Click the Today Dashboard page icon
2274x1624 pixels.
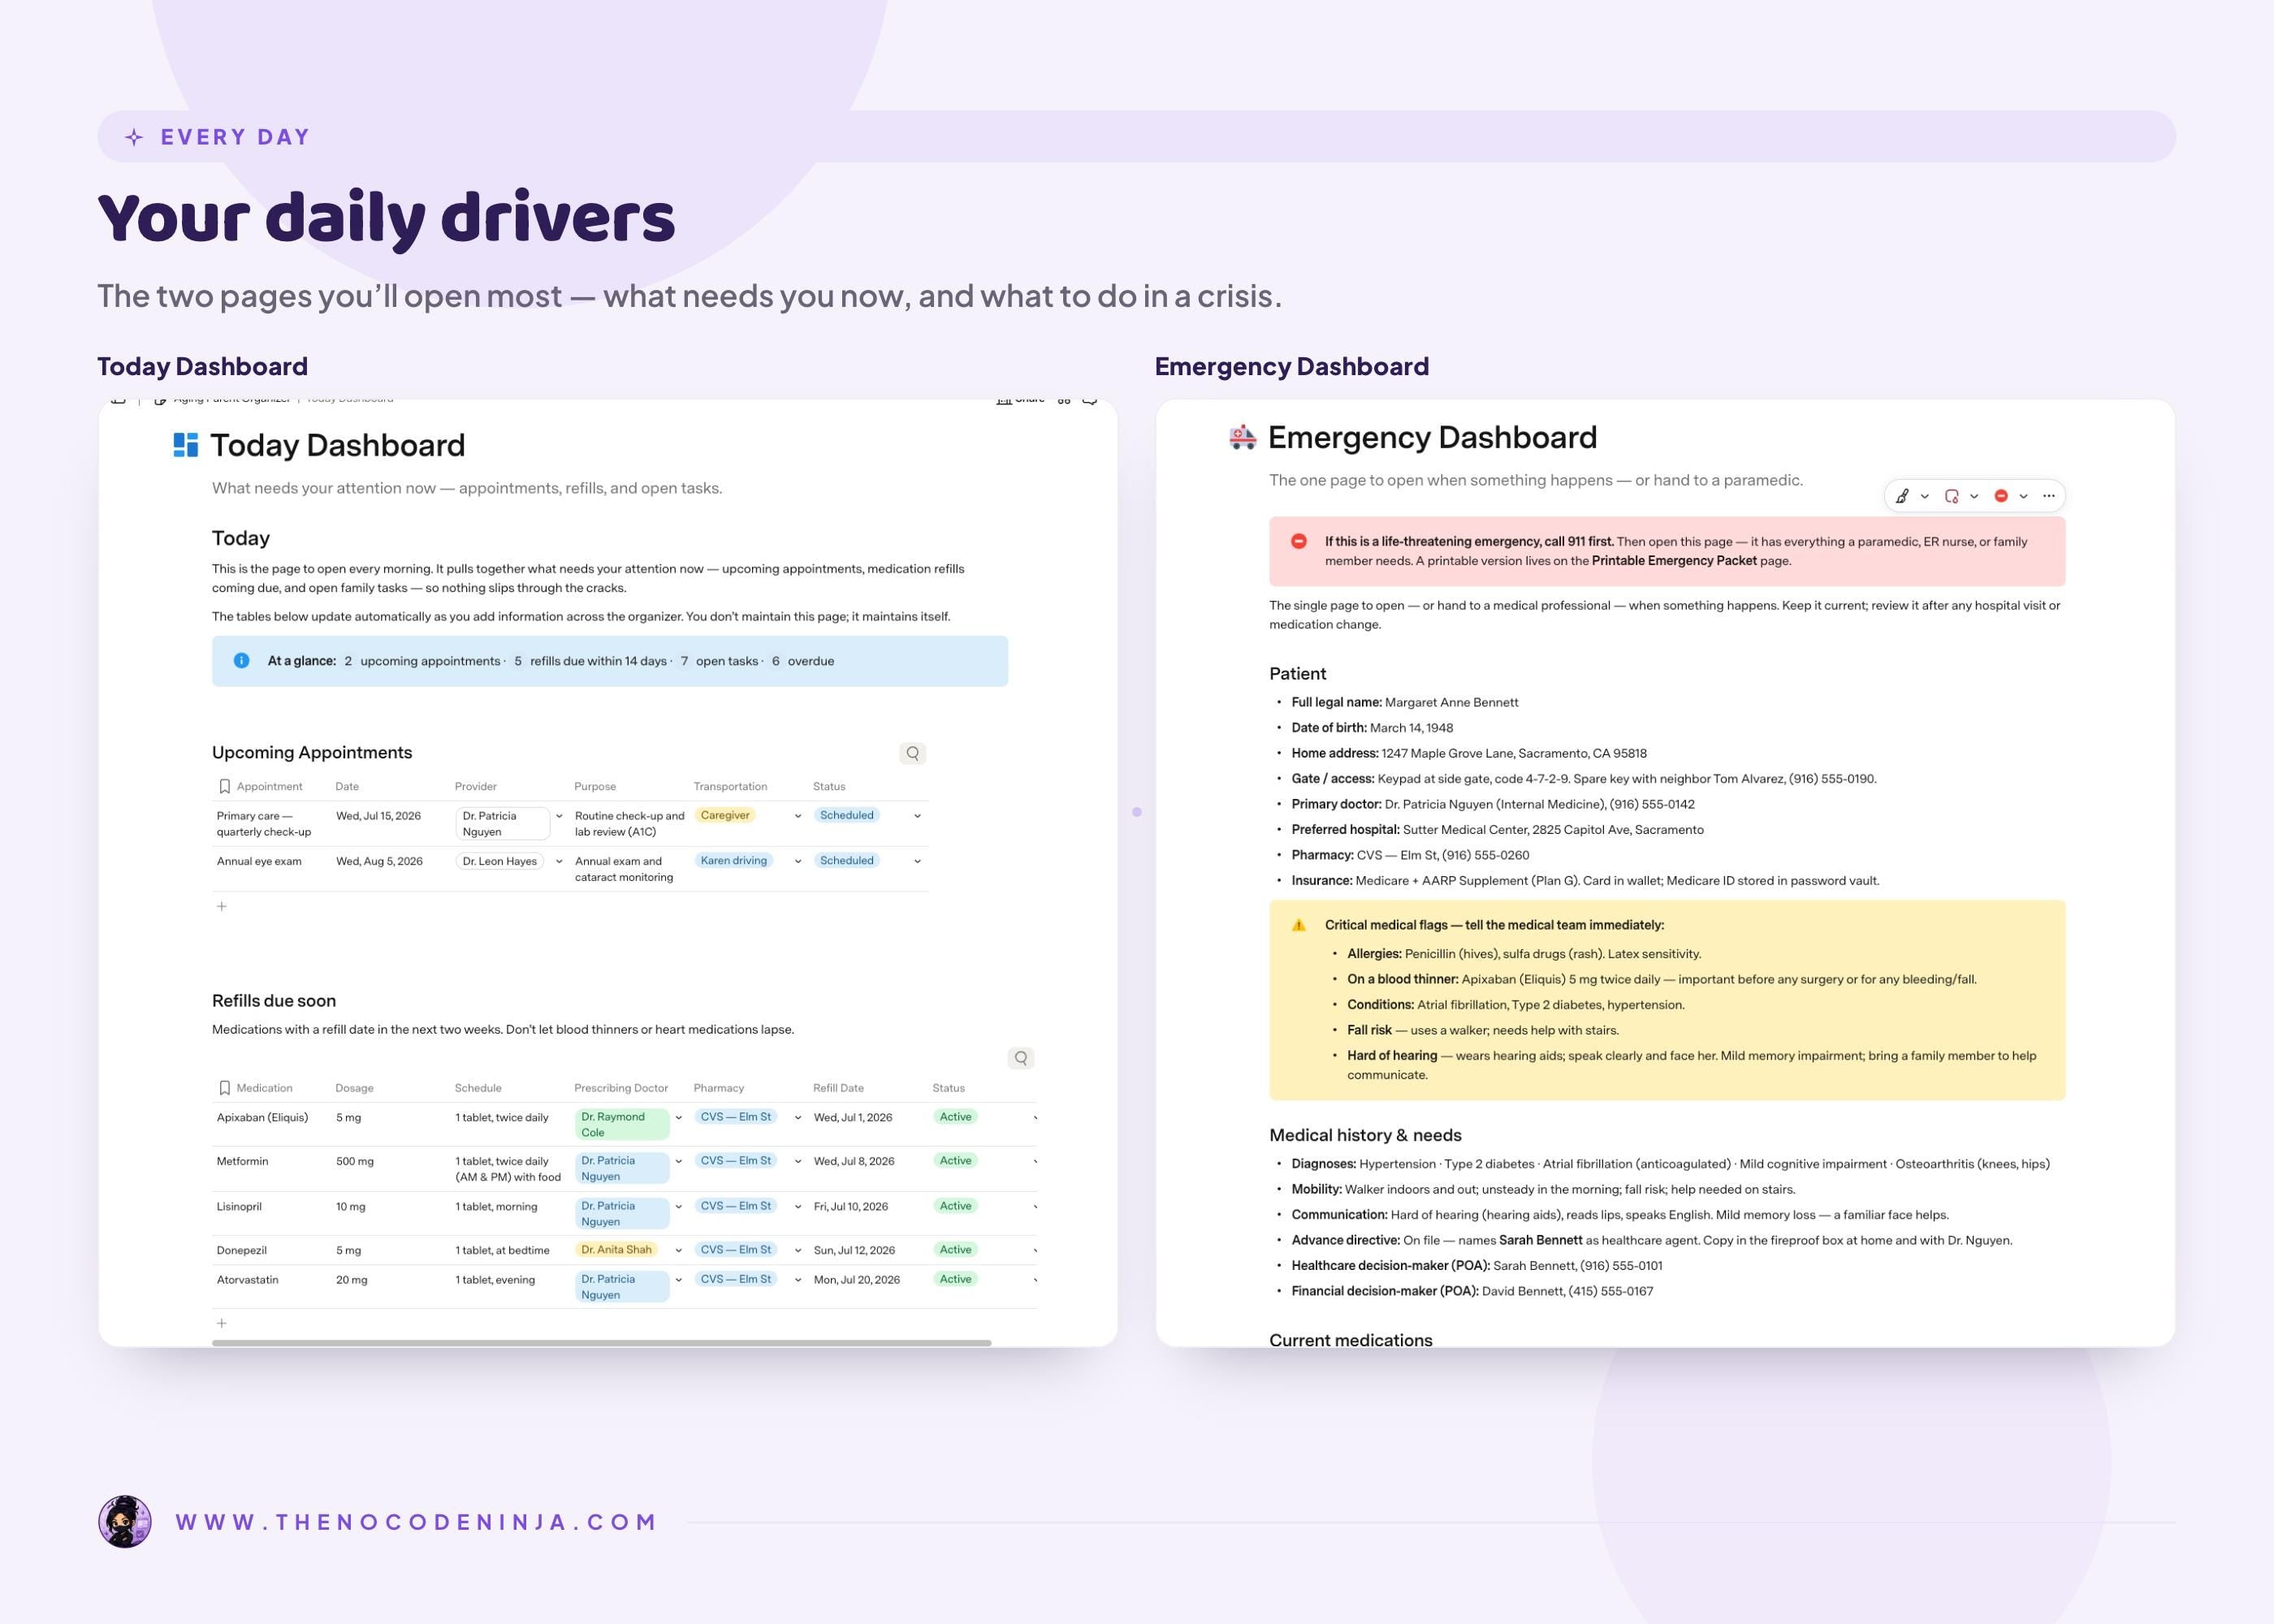[185, 445]
